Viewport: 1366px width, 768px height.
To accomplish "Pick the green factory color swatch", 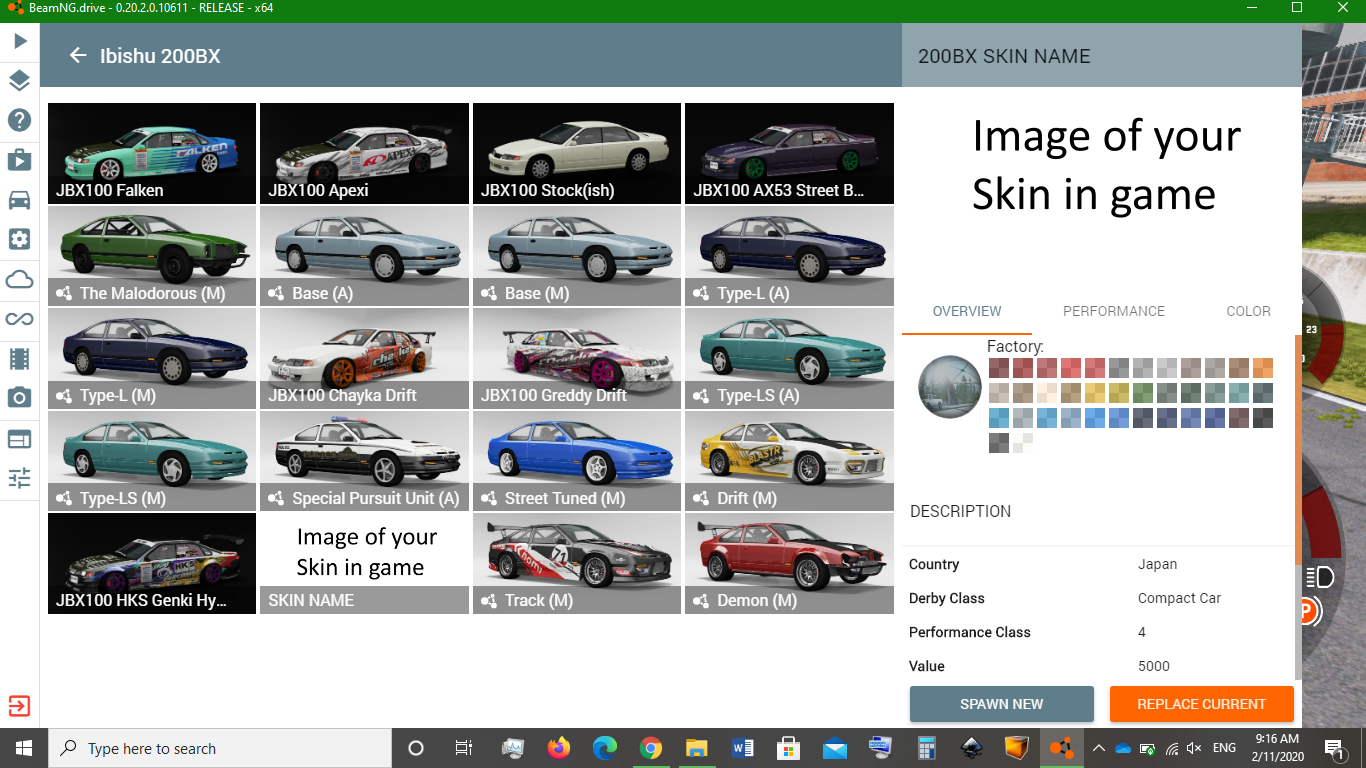I will coord(1143,393).
